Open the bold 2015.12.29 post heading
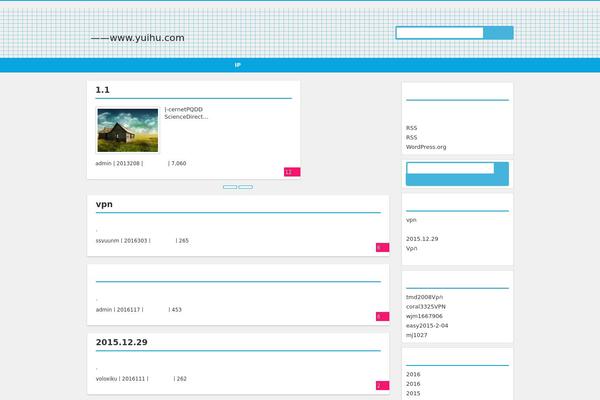 click(x=121, y=342)
